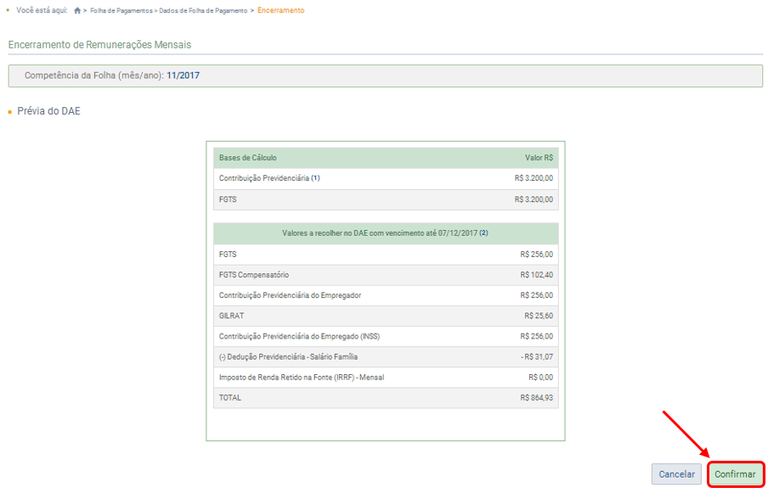Click the Imposto de Renda Retido (IRRF) row
768x493 pixels.
point(301,377)
